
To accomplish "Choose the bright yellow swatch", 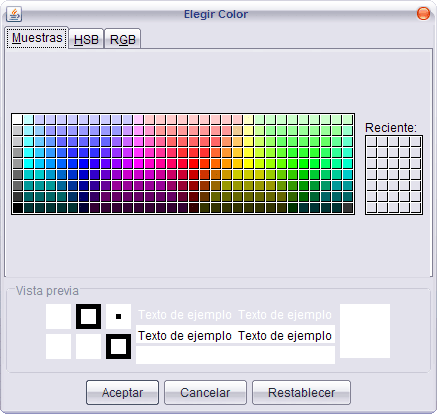I will tap(249, 164).
